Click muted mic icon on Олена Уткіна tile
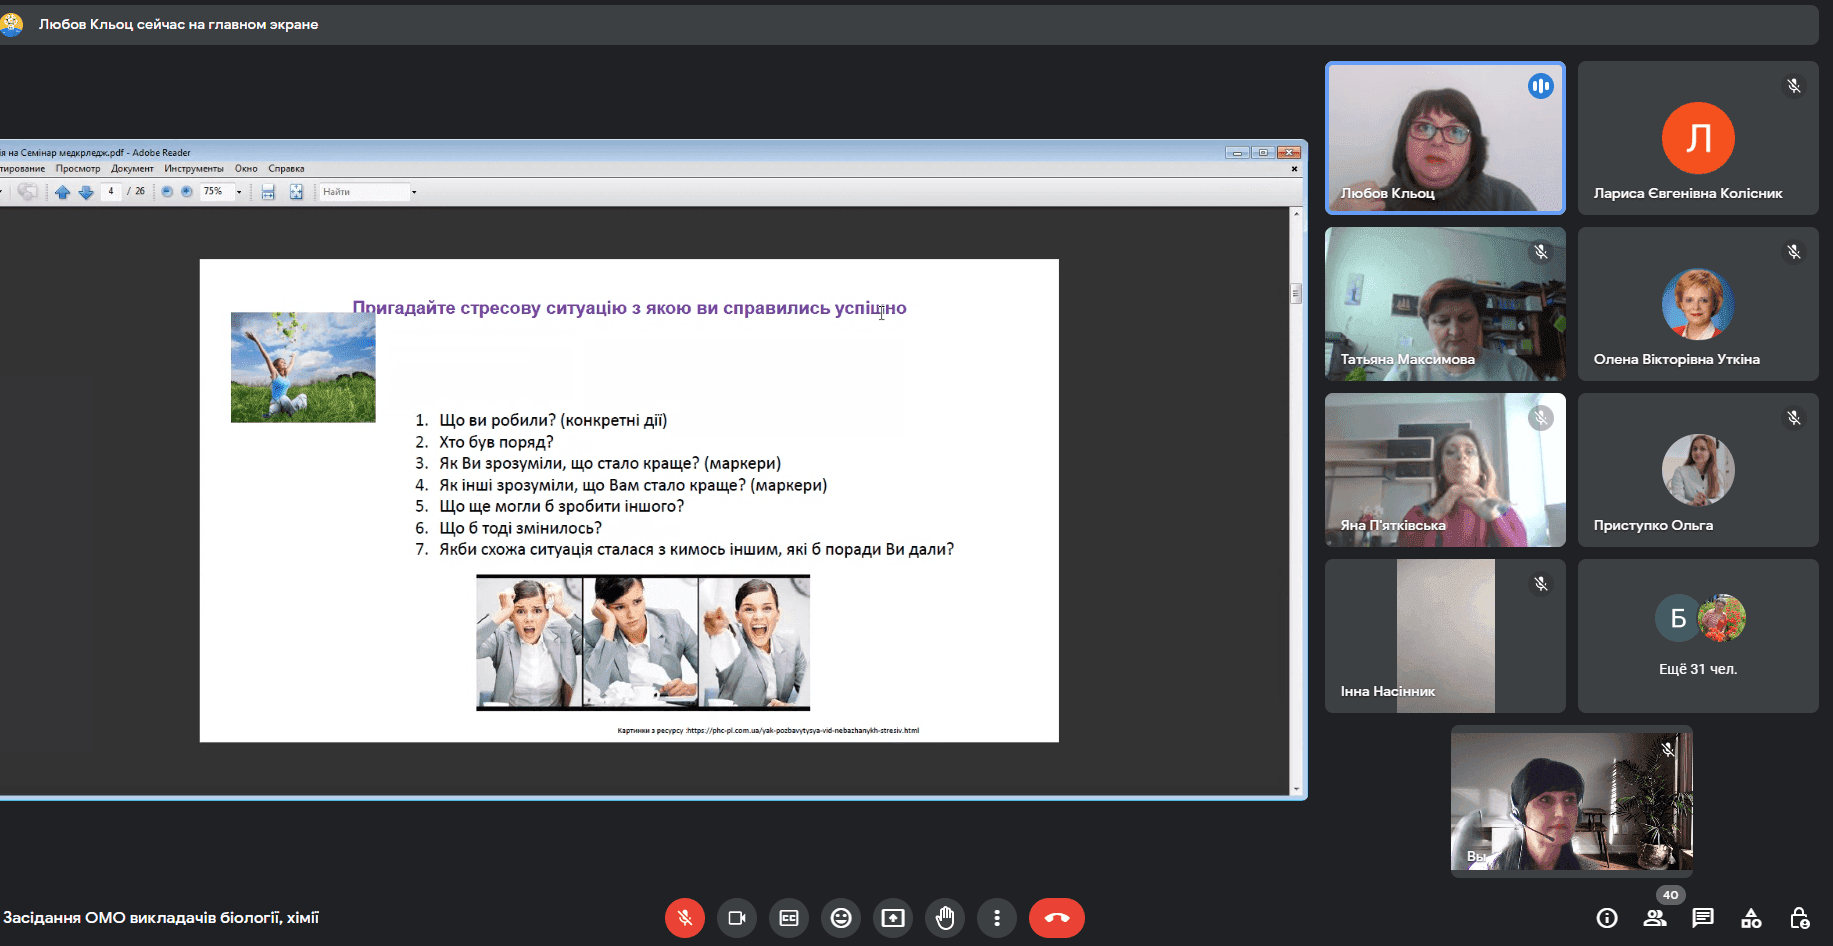This screenshot has width=1833, height=946. tap(1794, 252)
